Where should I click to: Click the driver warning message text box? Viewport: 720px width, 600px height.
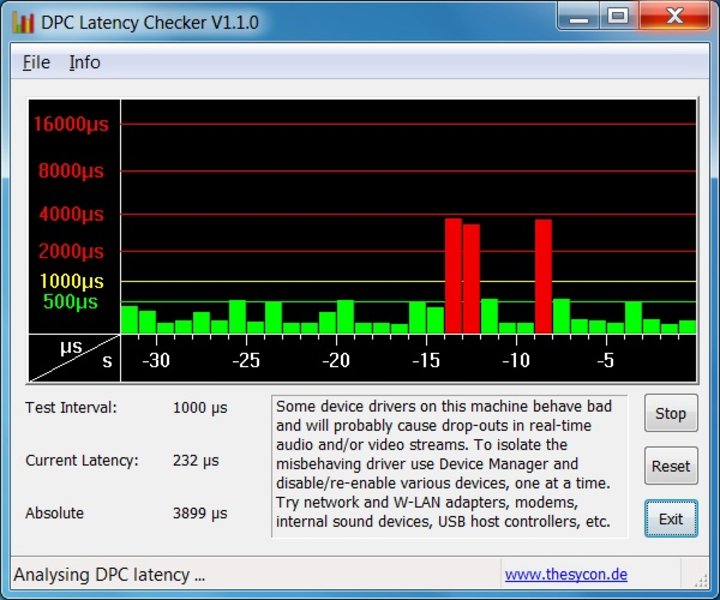click(x=449, y=466)
